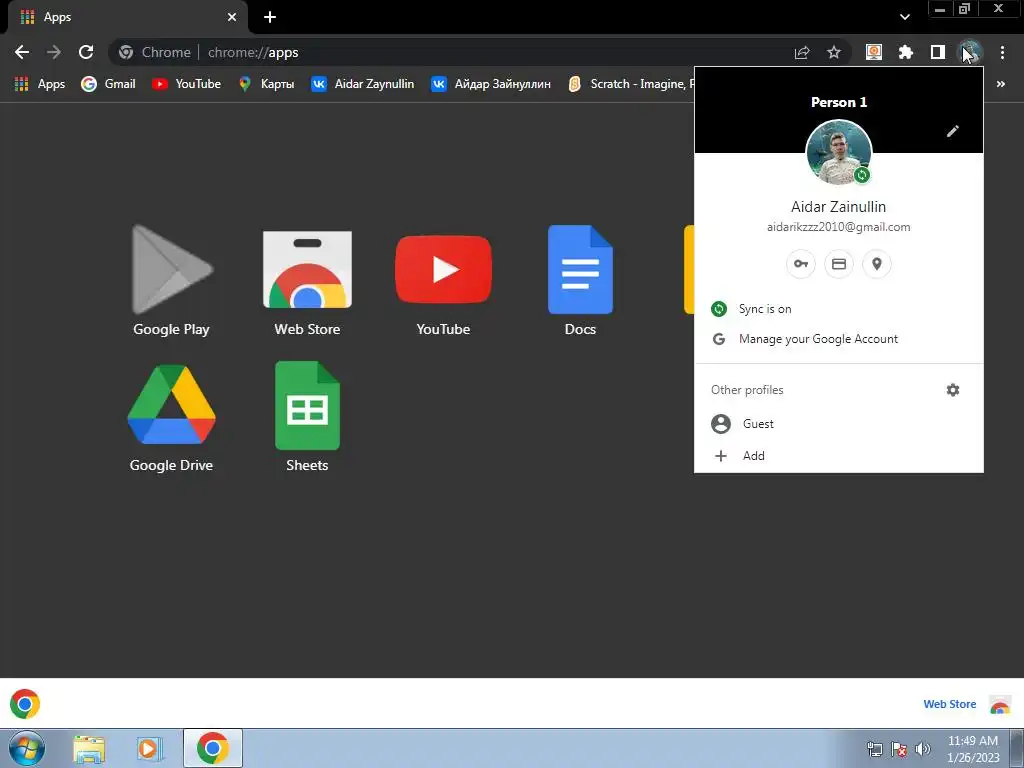
Task: Share this page icon in address bar
Action: [802, 52]
